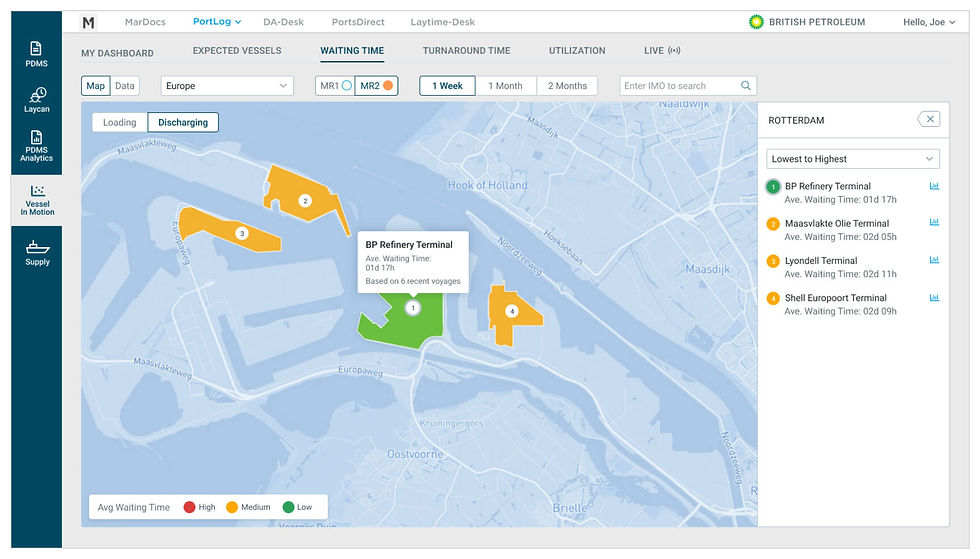
Task: Click orange number 2 badge in list
Action: [x=773, y=223]
